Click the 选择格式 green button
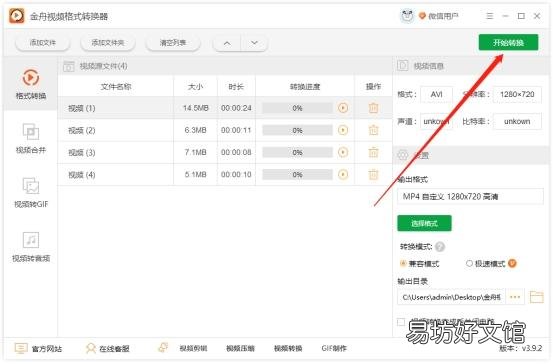This screenshot has width=553, height=364. pos(424,223)
